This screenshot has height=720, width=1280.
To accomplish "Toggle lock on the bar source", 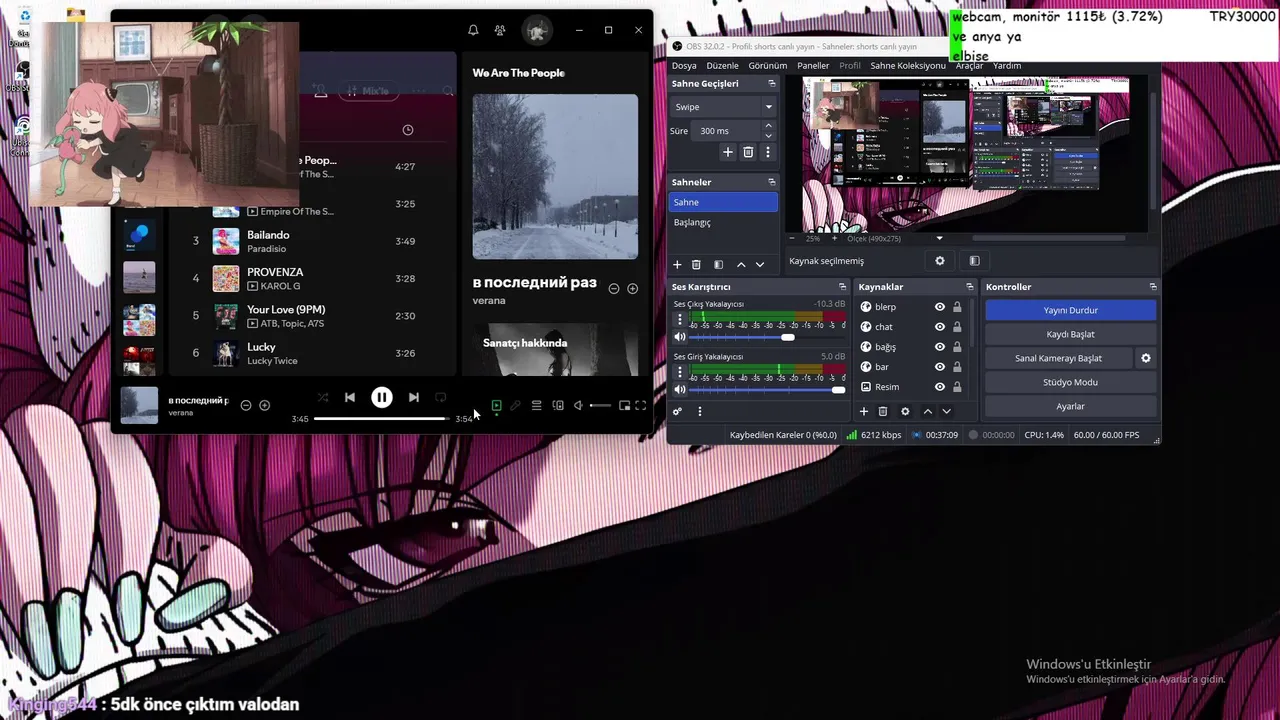I will tap(957, 367).
